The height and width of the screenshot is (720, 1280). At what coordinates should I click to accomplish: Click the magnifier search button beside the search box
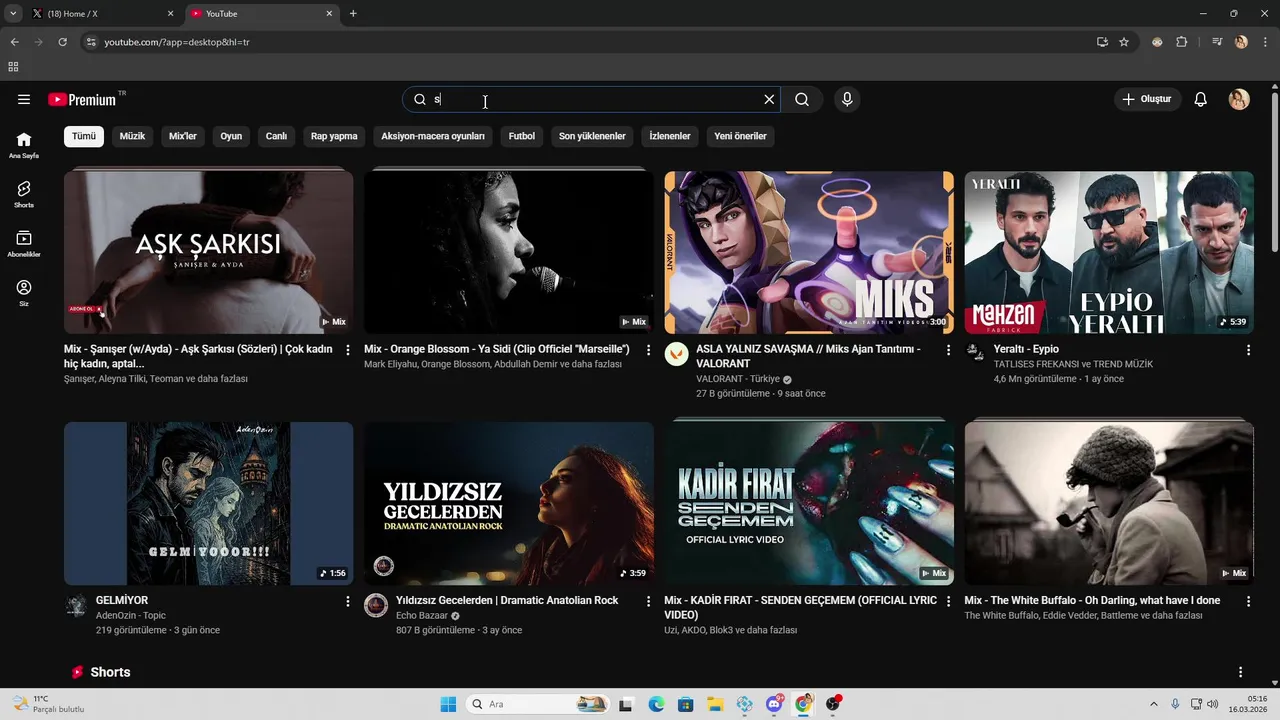click(x=802, y=99)
